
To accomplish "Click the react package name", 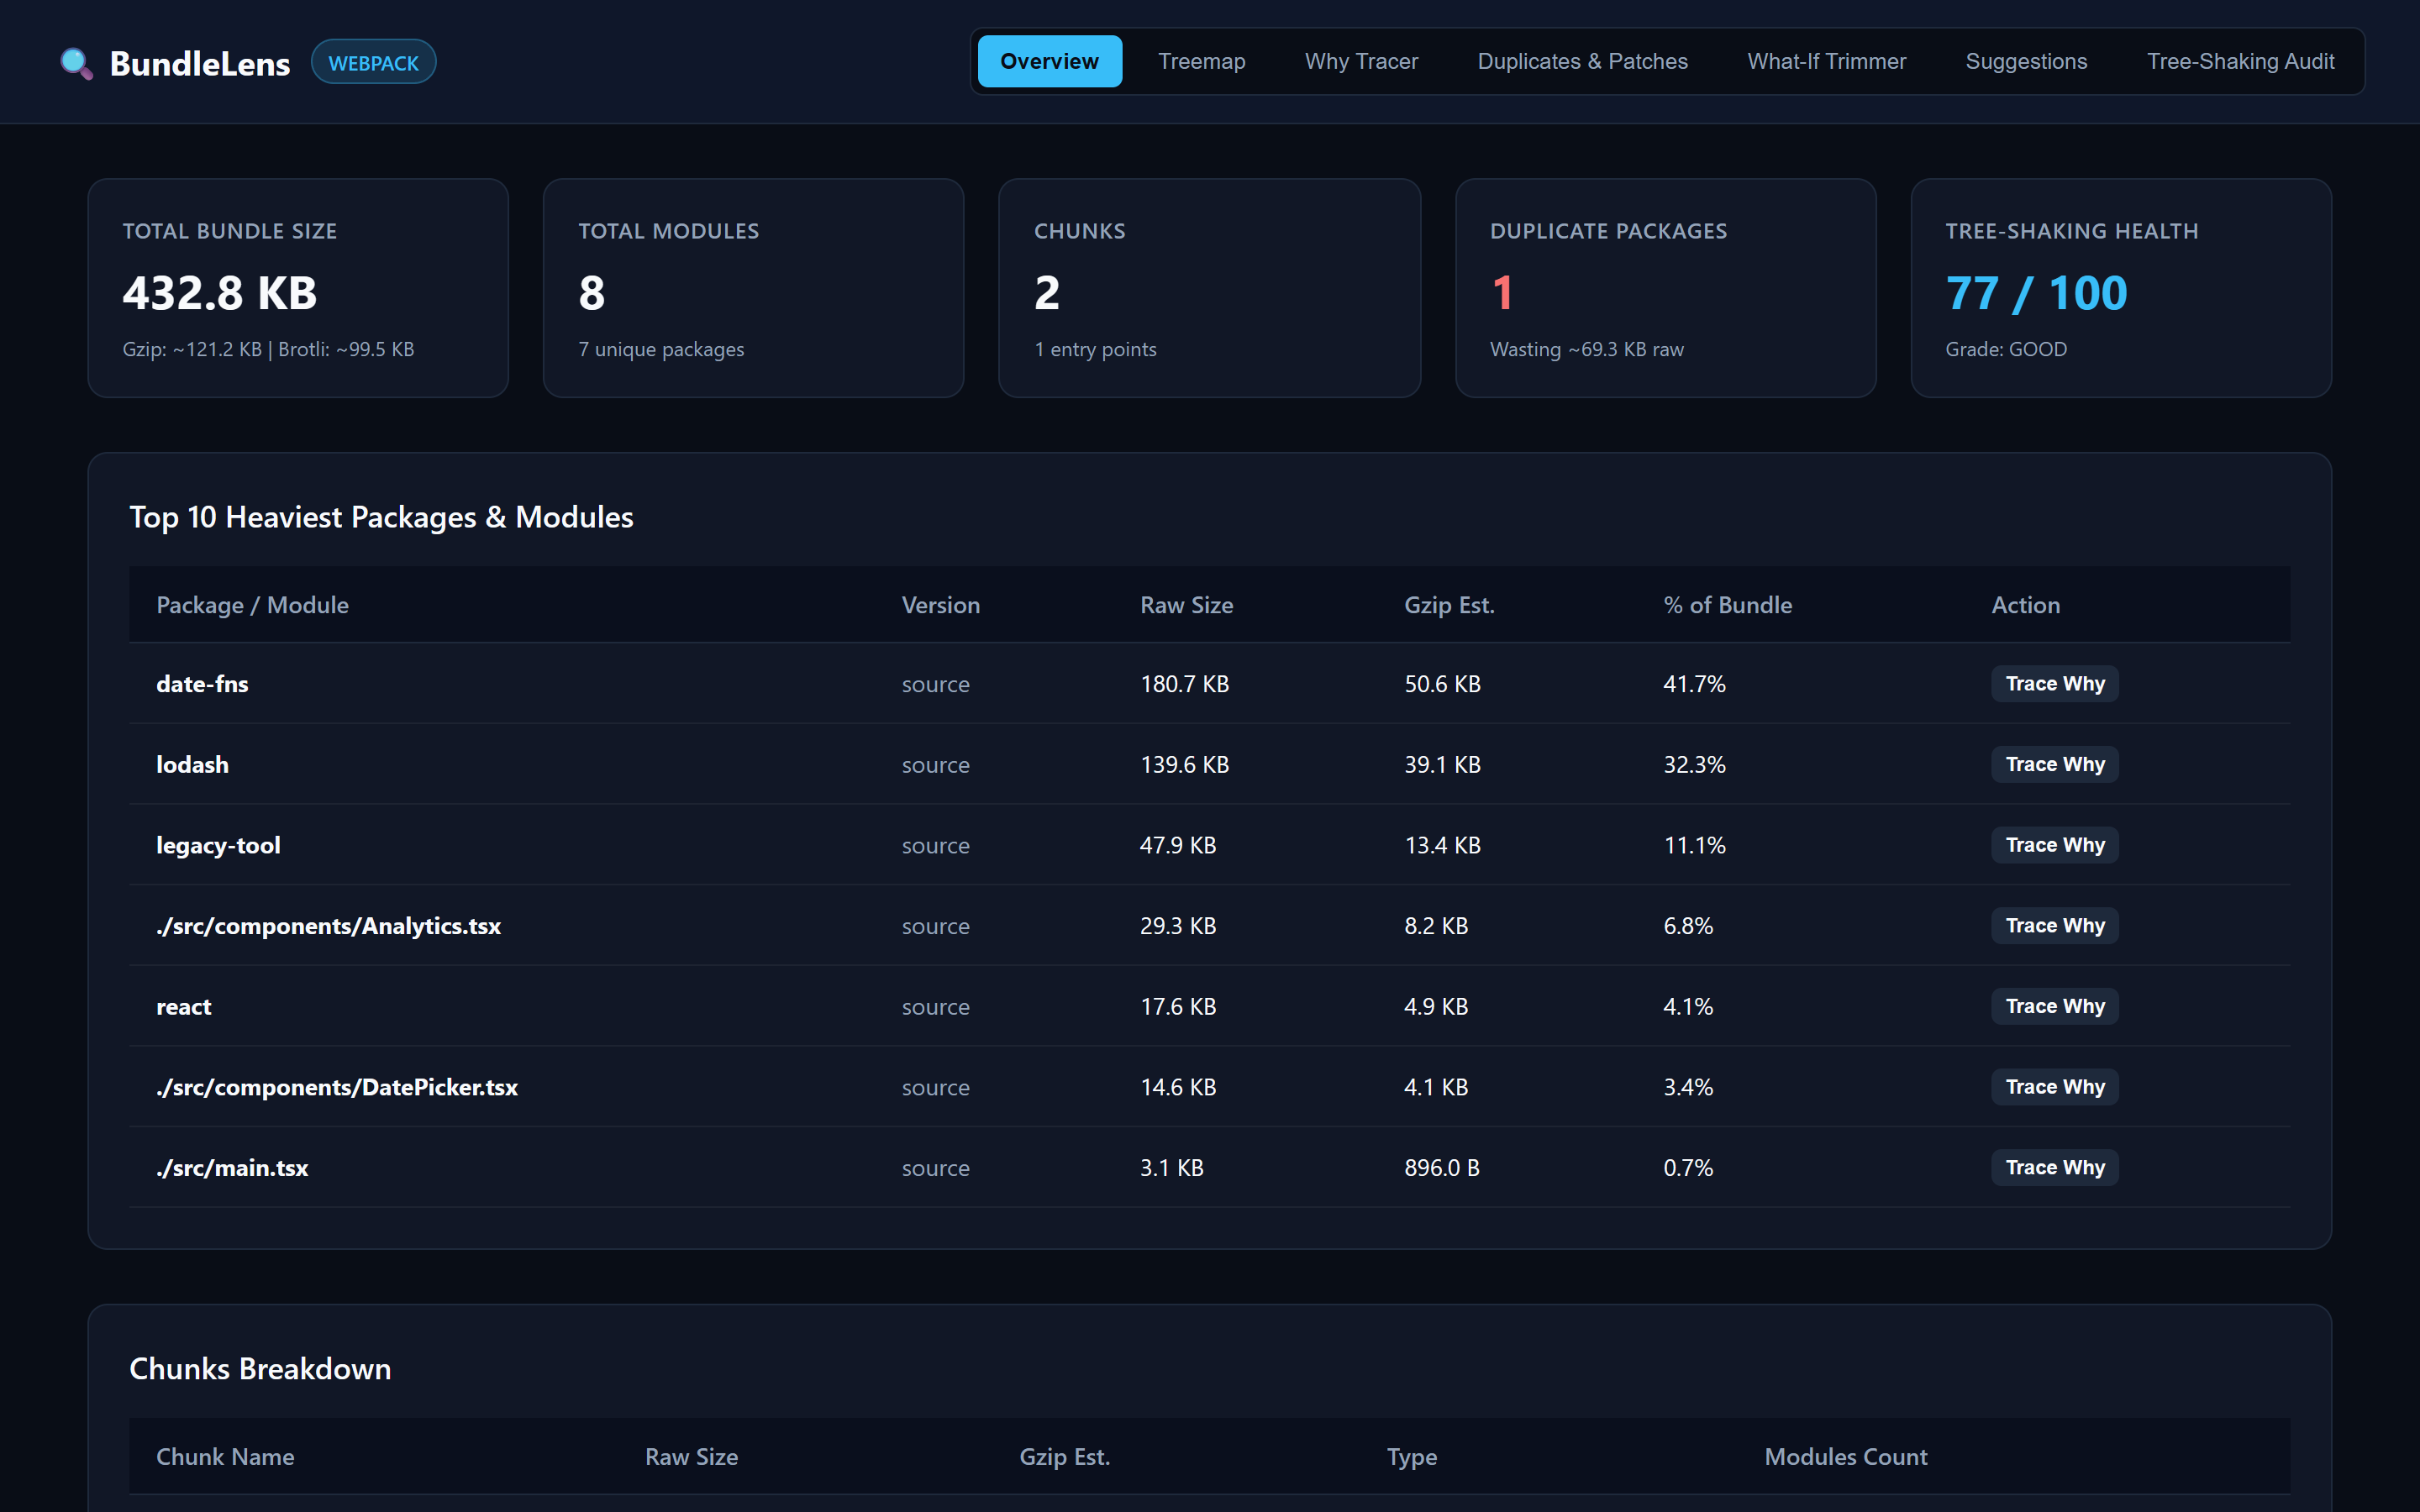I will click(183, 1007).
